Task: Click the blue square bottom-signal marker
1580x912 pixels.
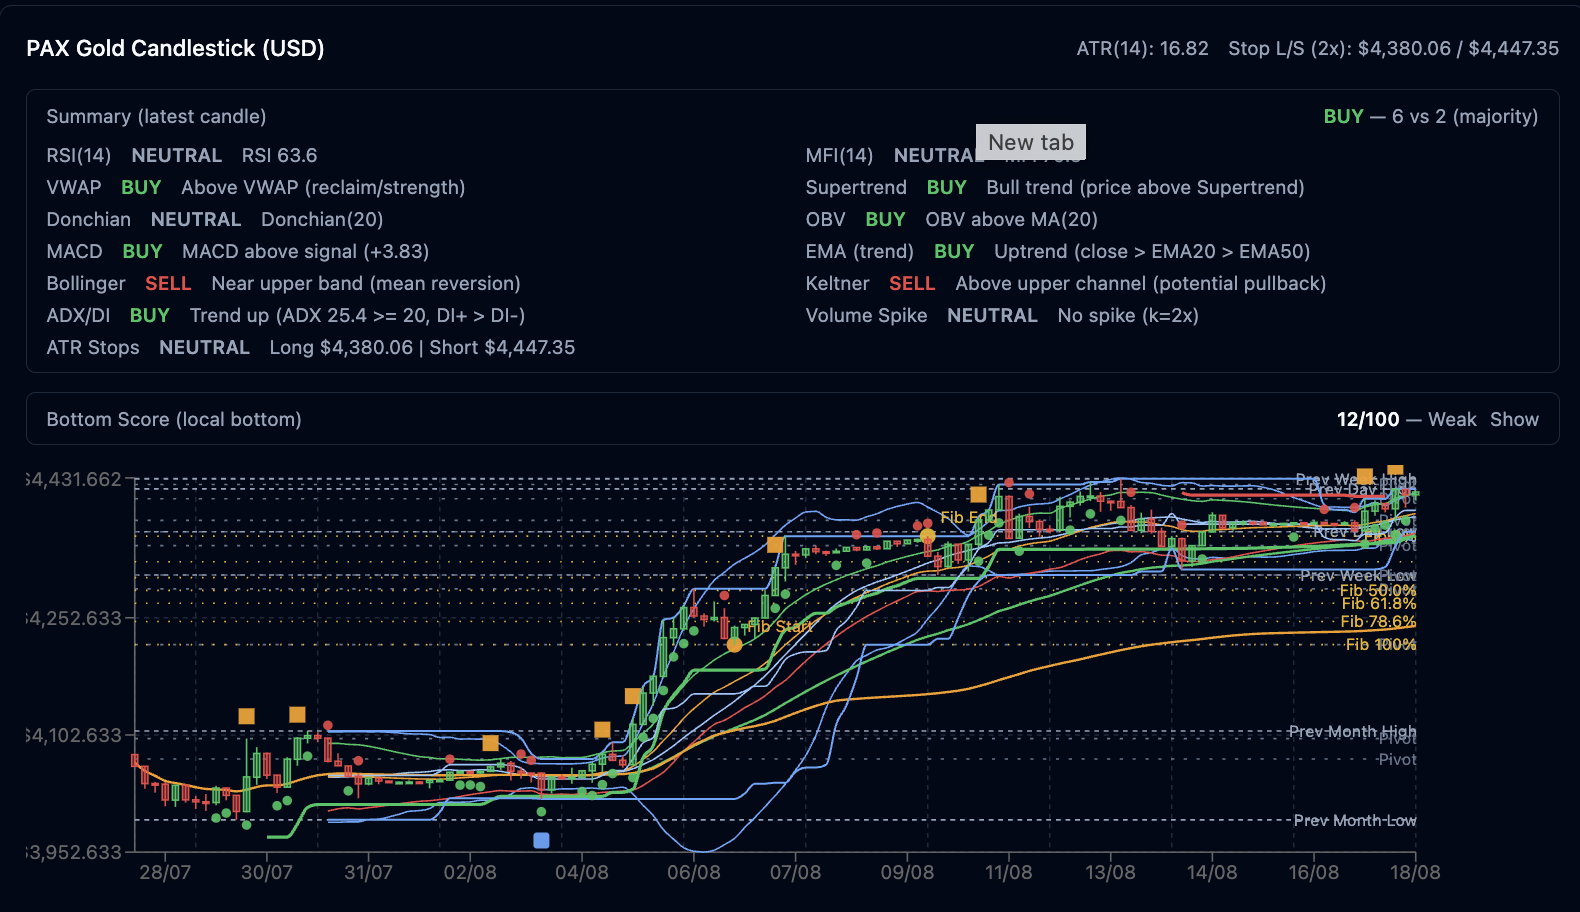Action: point(541,840)
